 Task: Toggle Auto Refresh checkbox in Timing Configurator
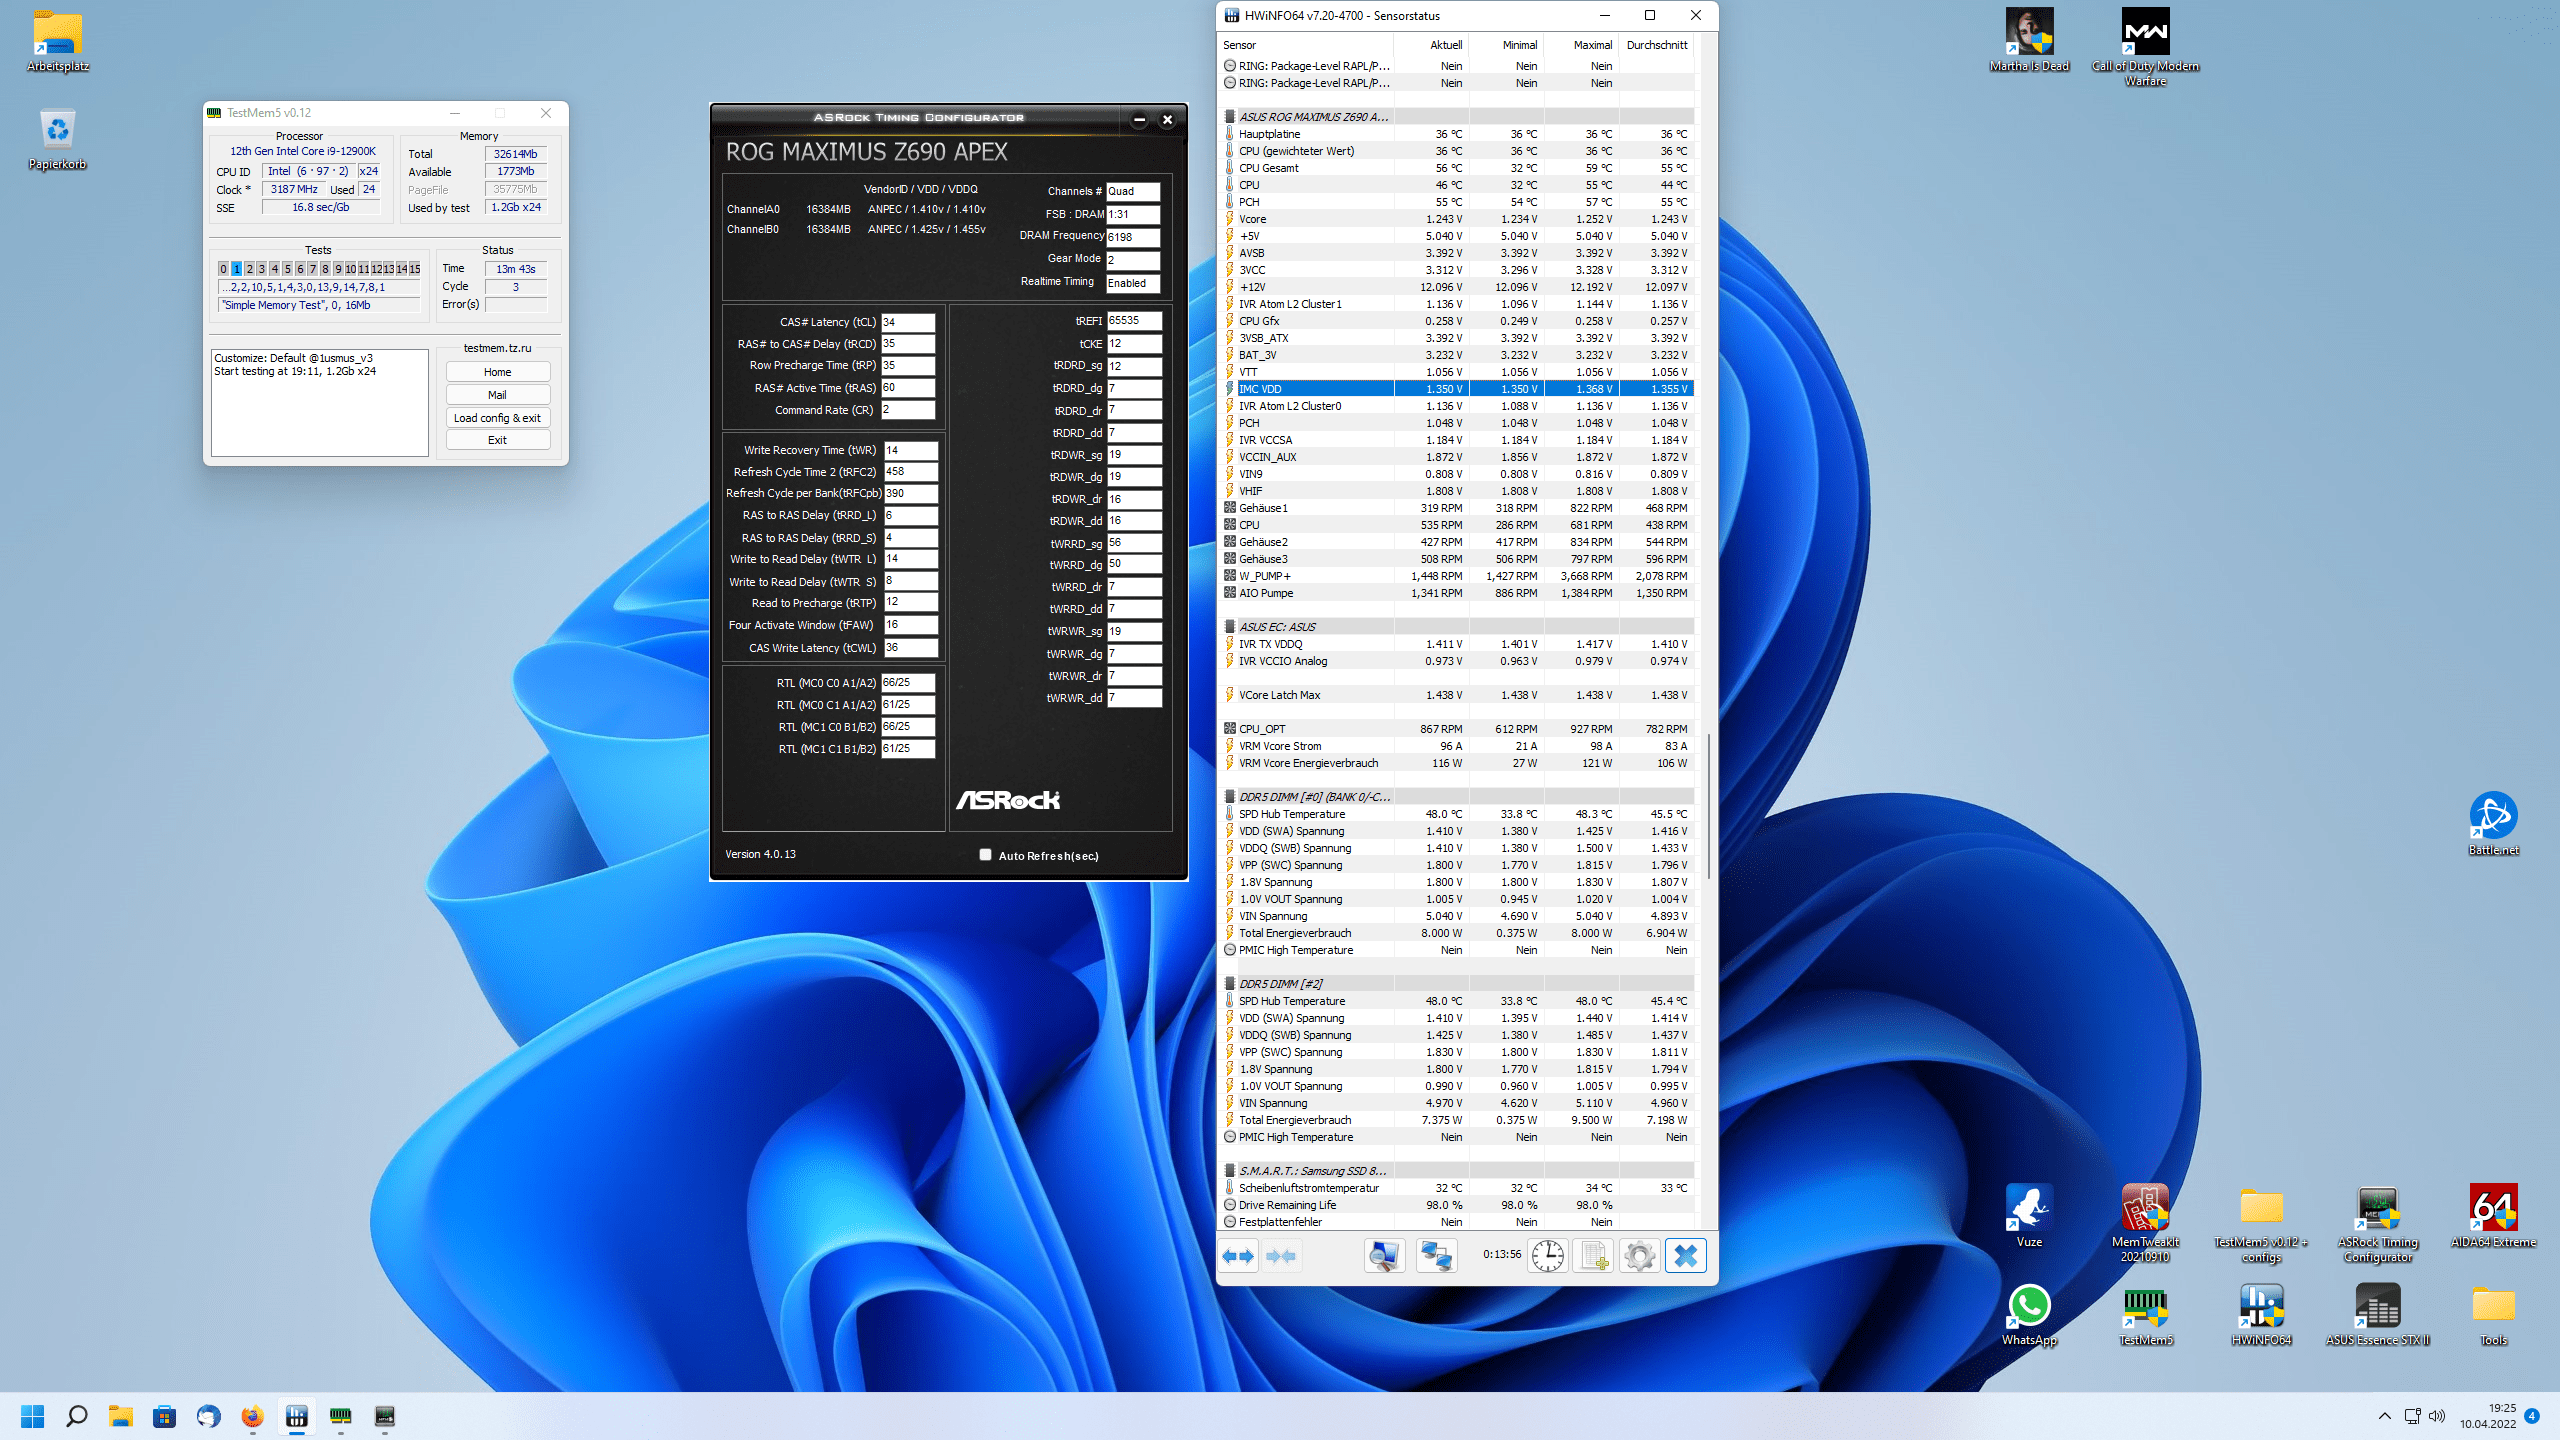pos(985,855)
